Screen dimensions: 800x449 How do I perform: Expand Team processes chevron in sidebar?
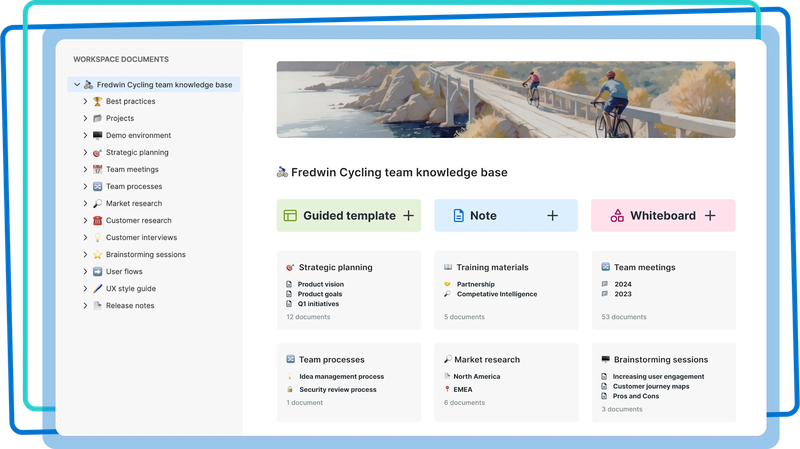coord(85,186)
